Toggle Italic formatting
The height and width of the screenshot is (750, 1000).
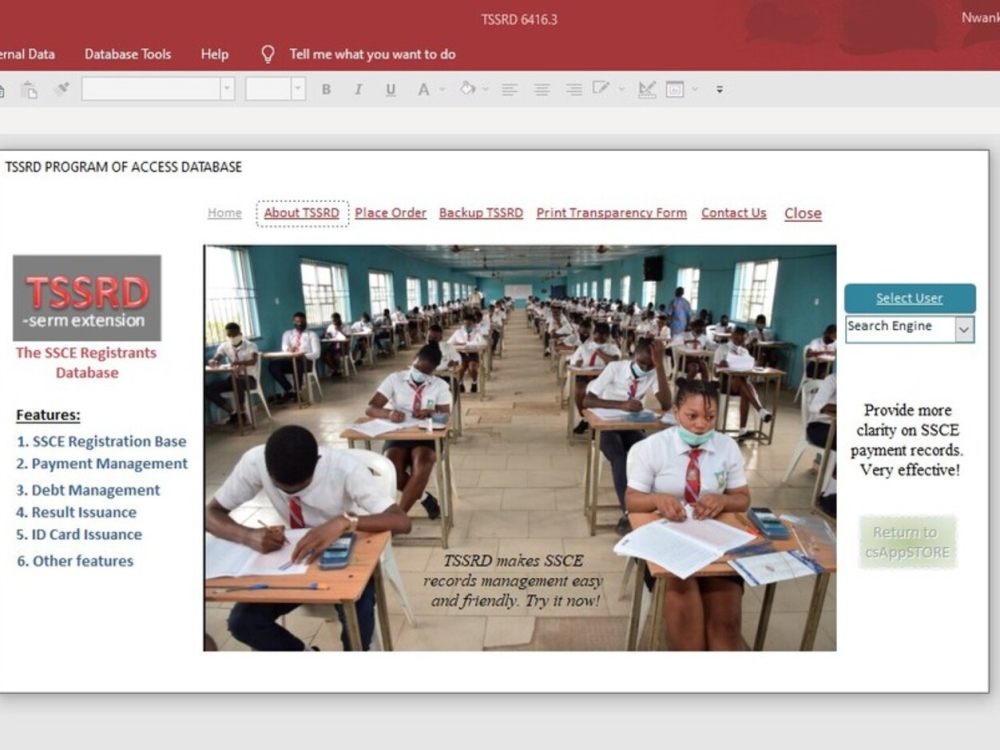click(358, 89)
